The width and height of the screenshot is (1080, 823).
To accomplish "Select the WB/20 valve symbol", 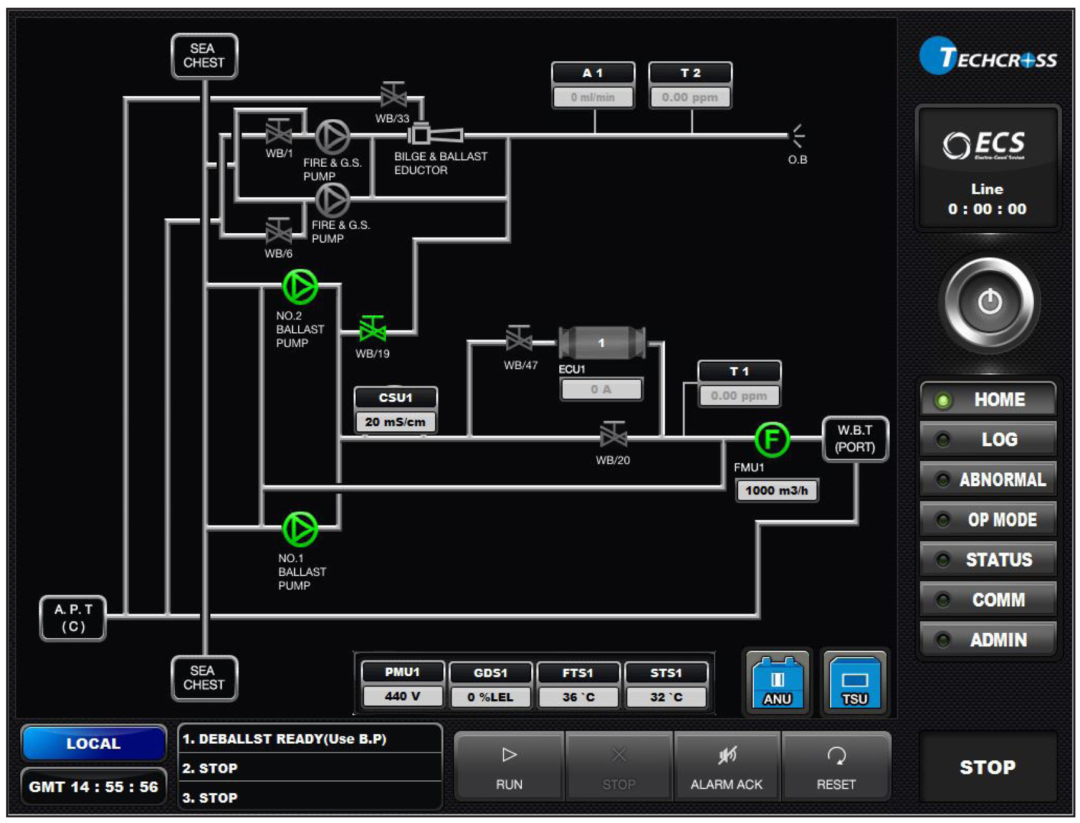I will click(x=612, y=436).
